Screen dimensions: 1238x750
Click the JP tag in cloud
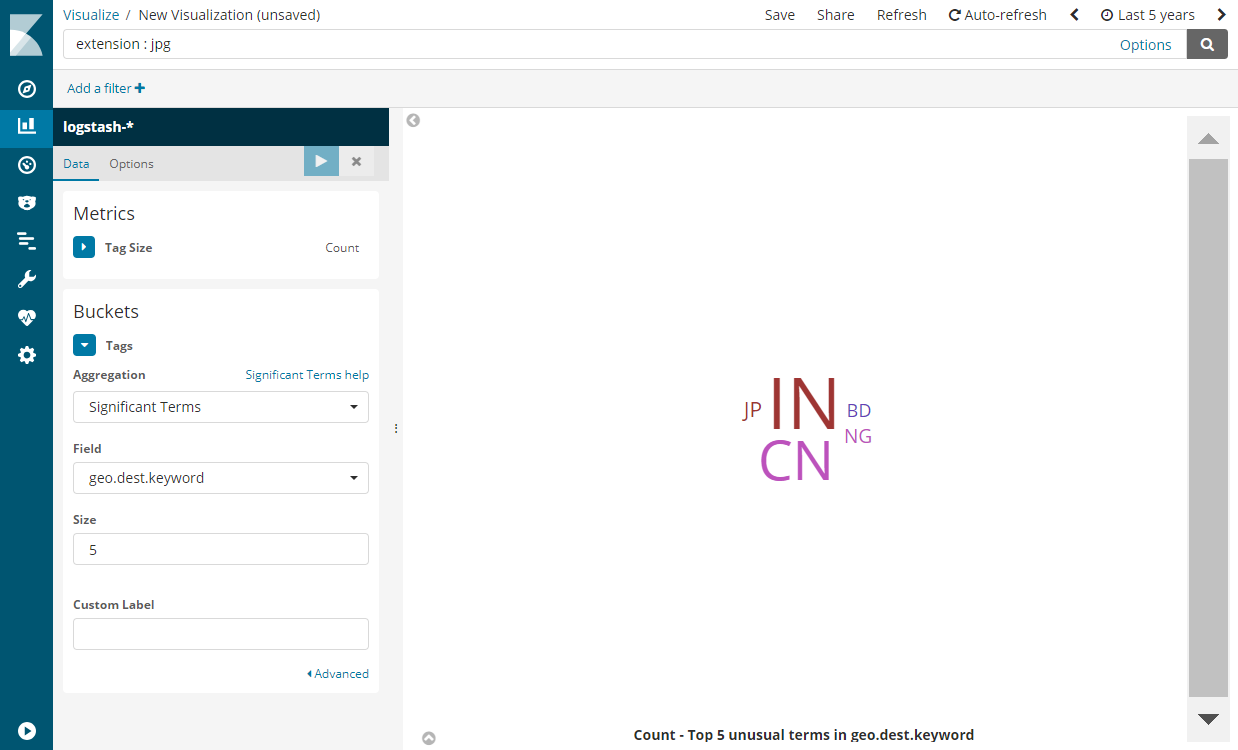click(x=752, y=410)
